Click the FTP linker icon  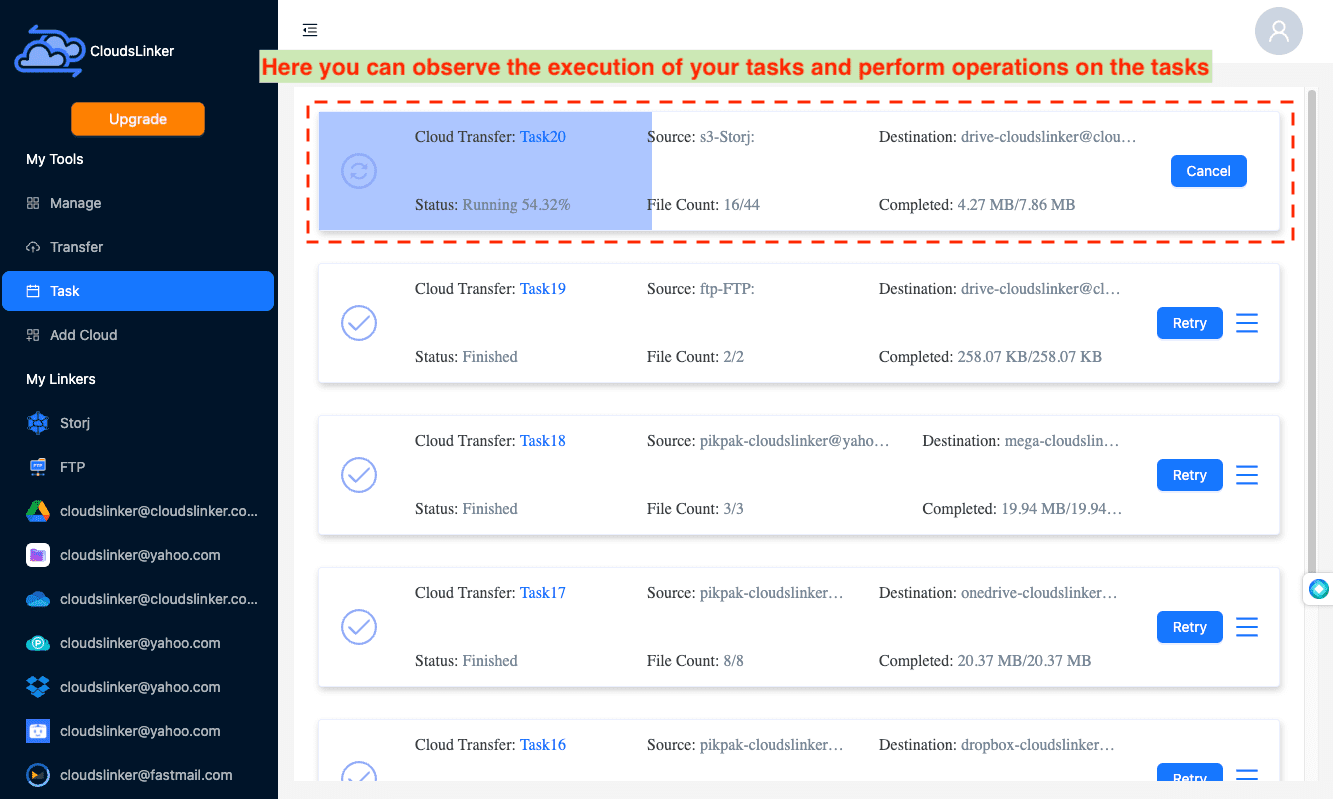[x=38, y=467]
